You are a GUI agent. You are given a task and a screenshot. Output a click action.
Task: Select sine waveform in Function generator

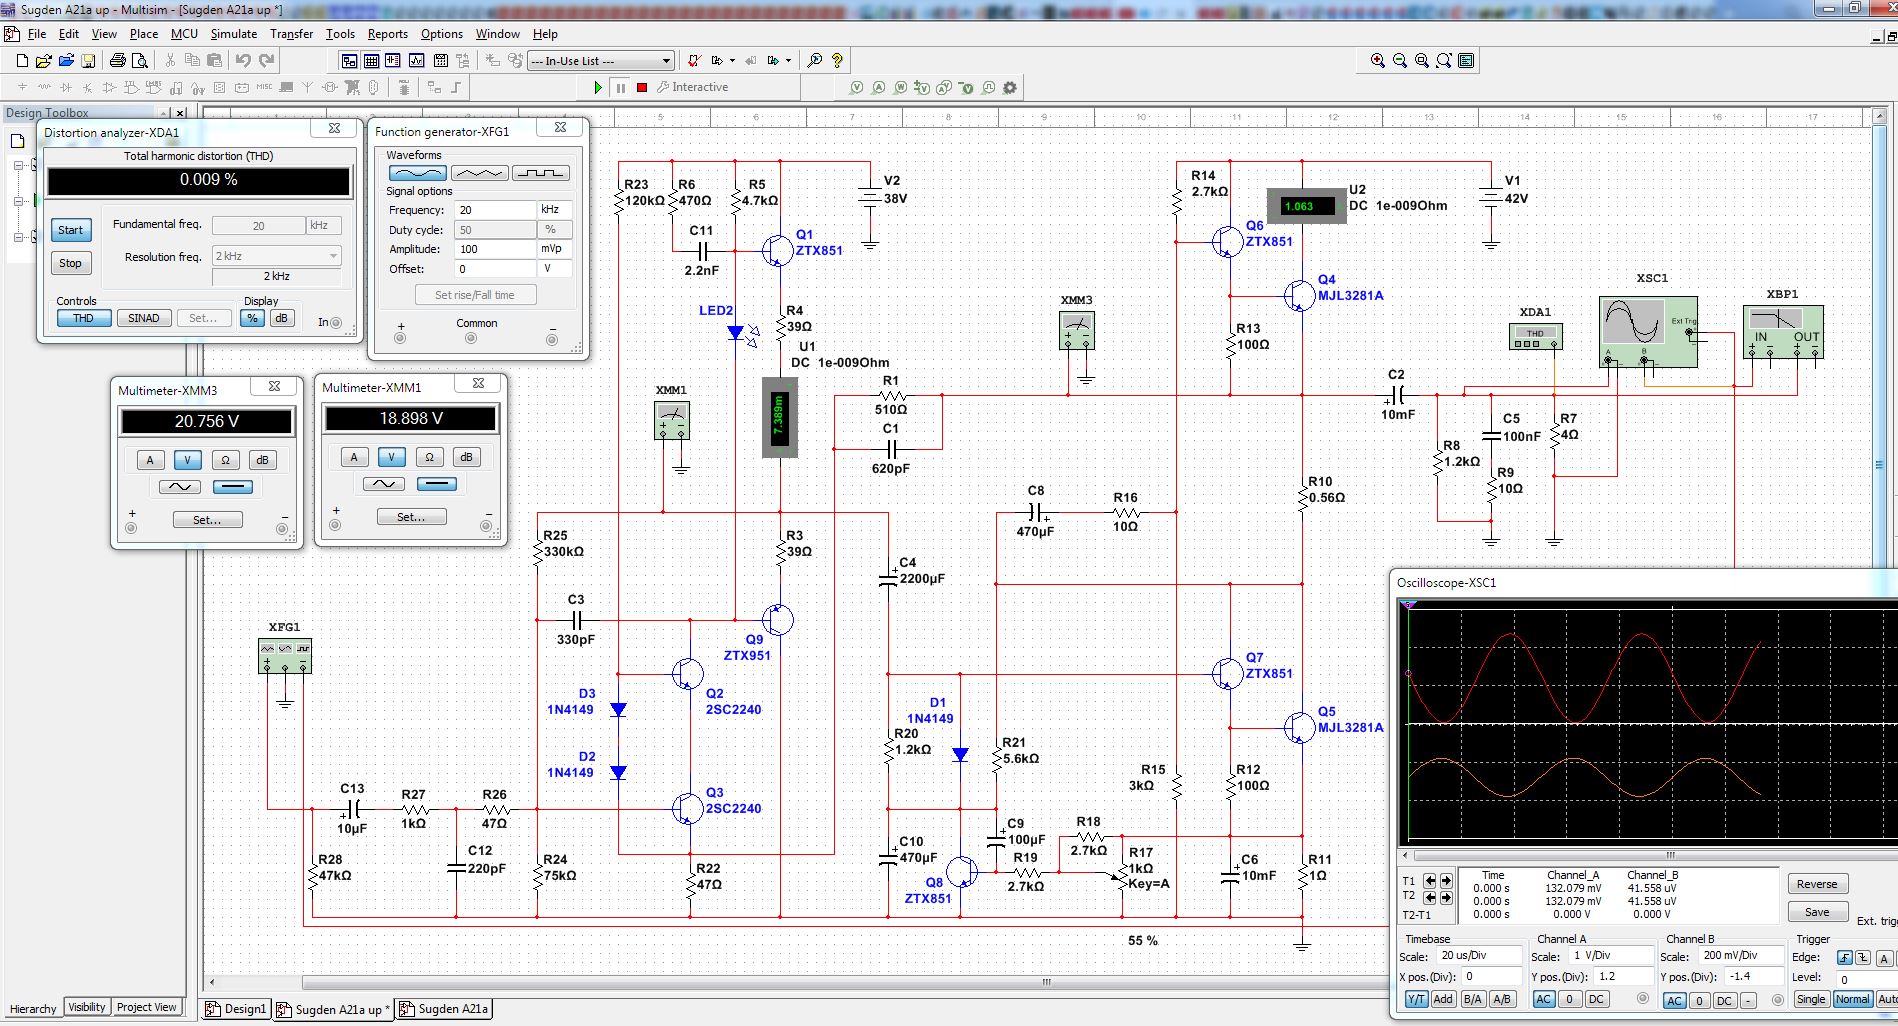417,173
